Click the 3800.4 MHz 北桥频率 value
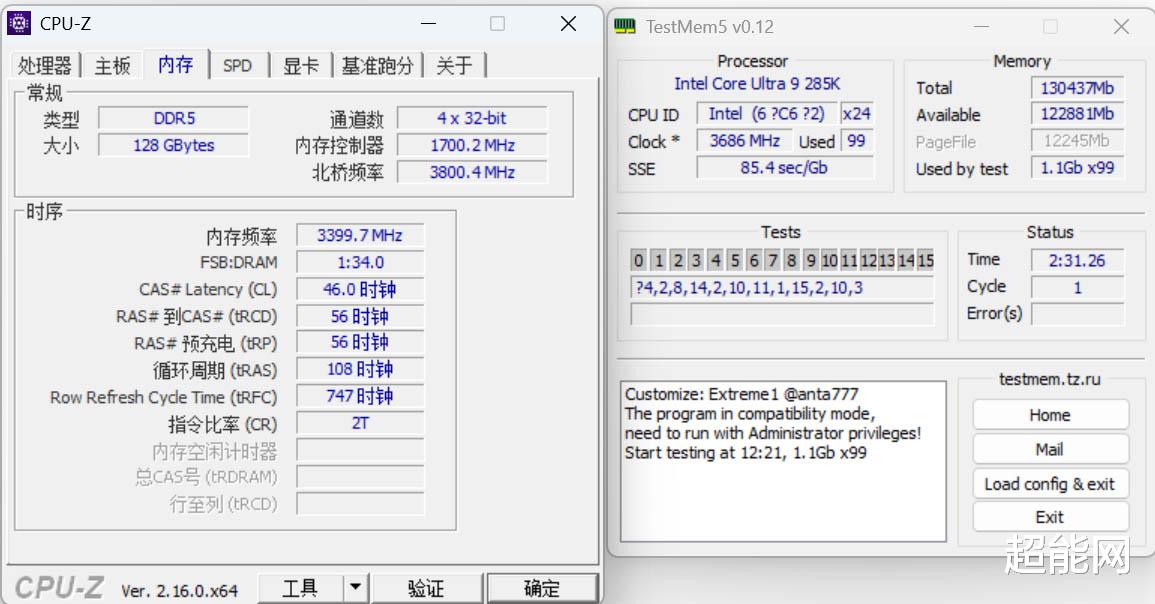This screenshot has height=604, width=1155. coord(472,172)
